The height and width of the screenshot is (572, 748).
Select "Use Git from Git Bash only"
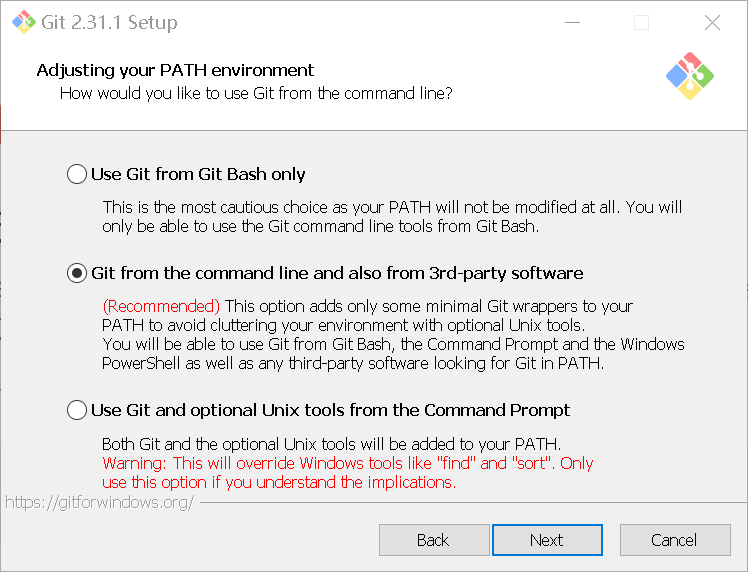point(77,174)
